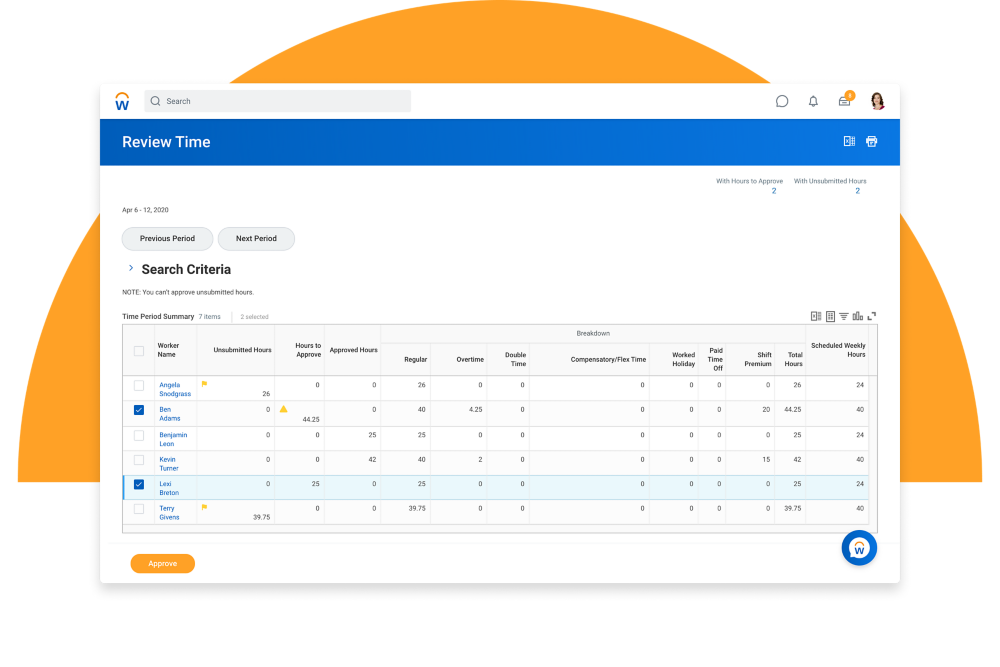The image size is (1000, 667).
Task: Open the chat messages icon
Action: pyautogui.click(x=782, y=101)
